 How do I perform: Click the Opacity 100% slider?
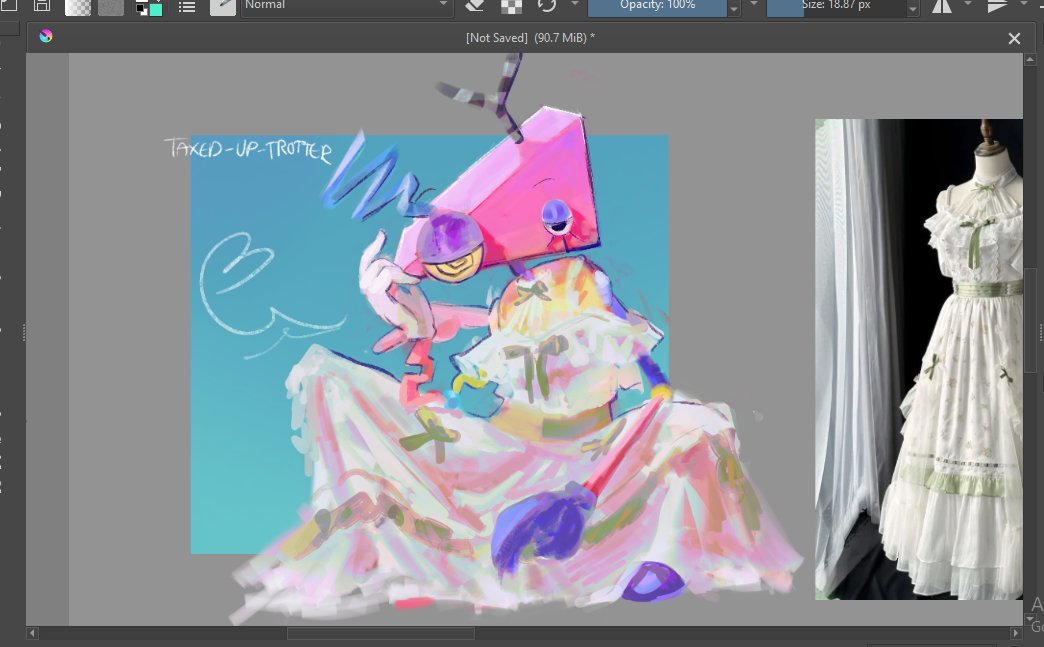[657, 6]
